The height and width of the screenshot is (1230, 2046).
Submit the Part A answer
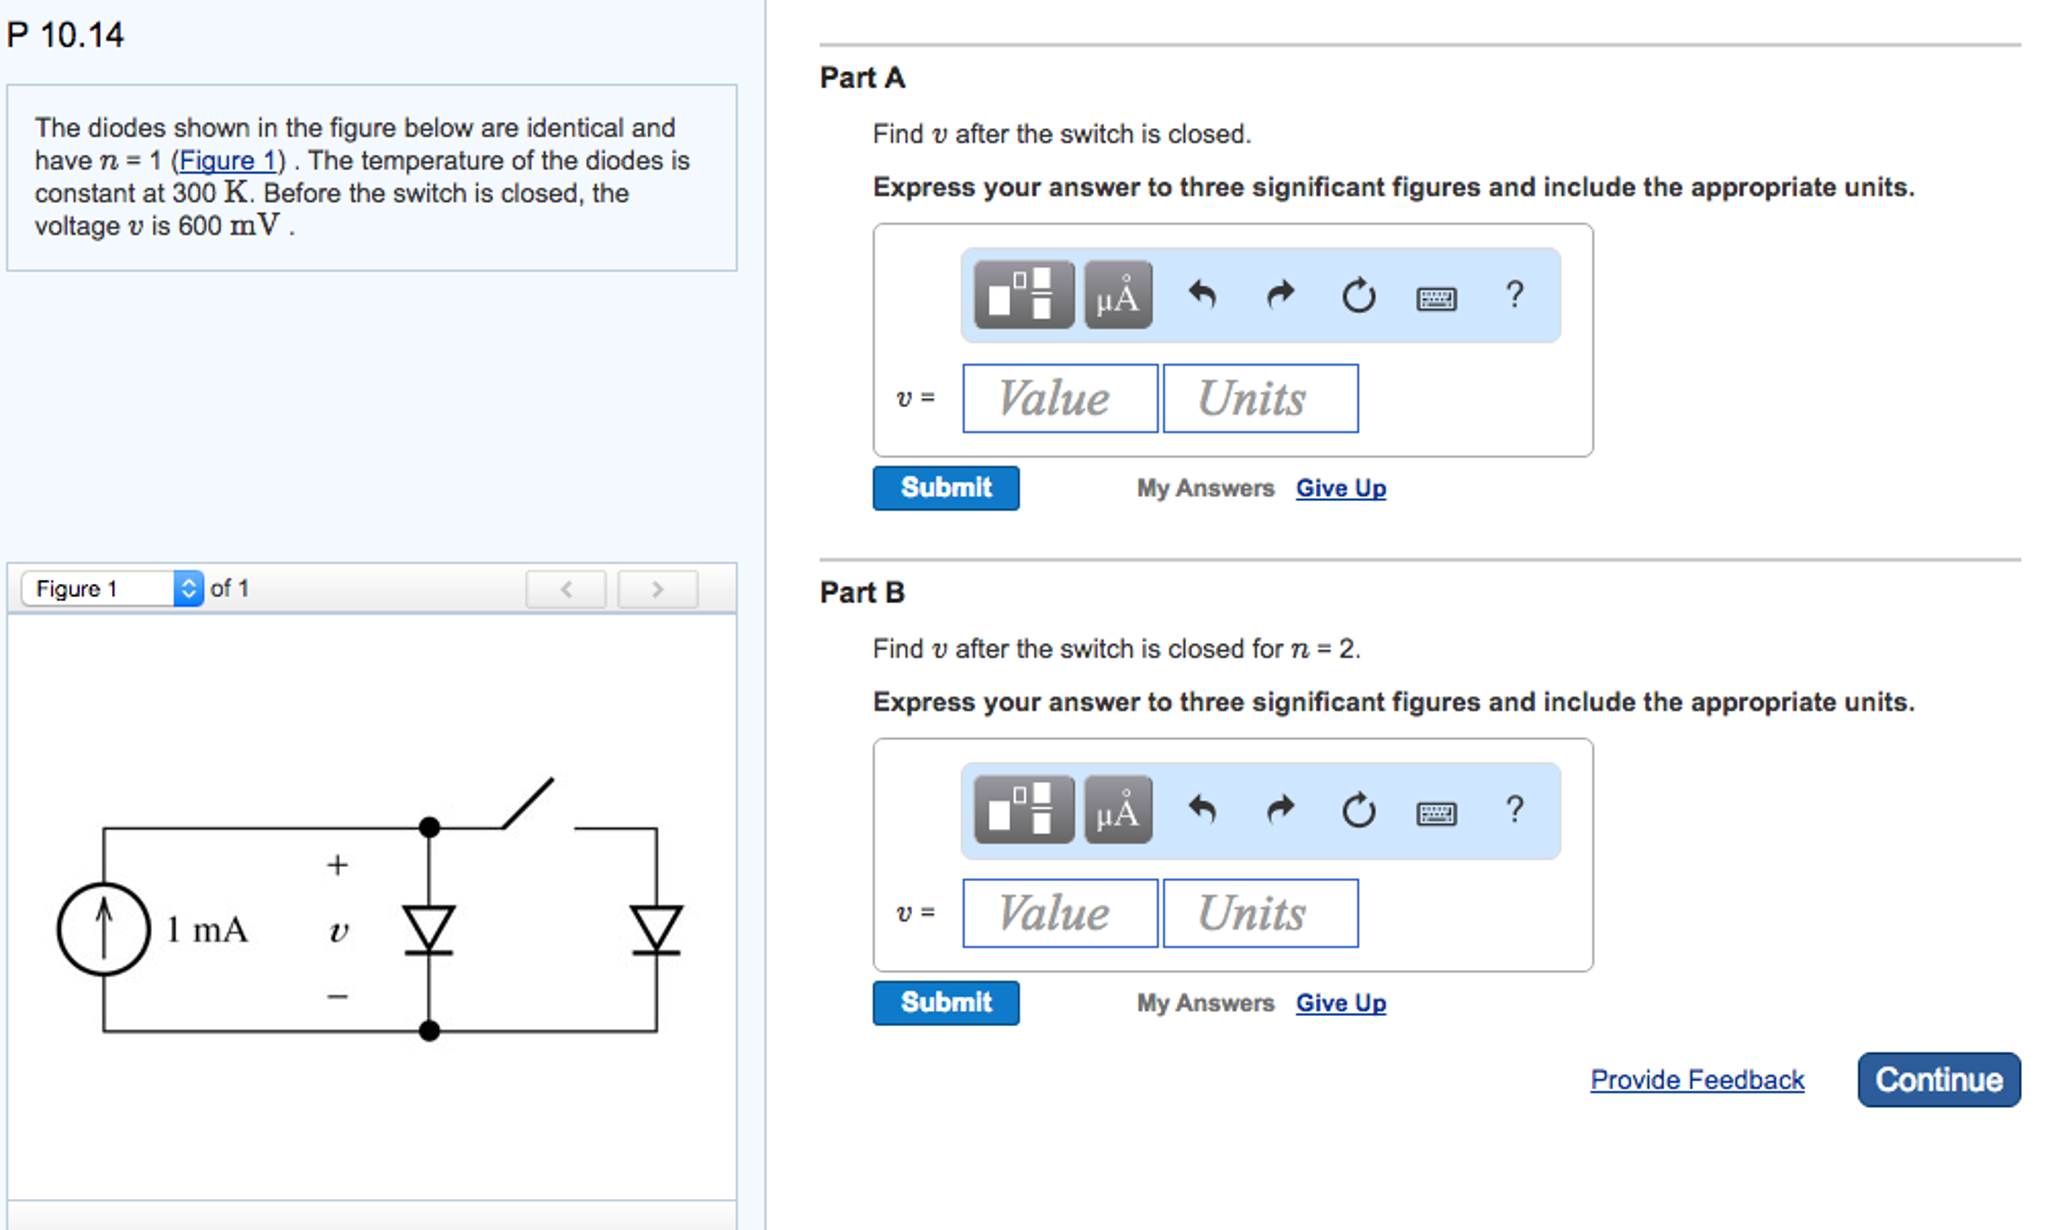[945, 488]
